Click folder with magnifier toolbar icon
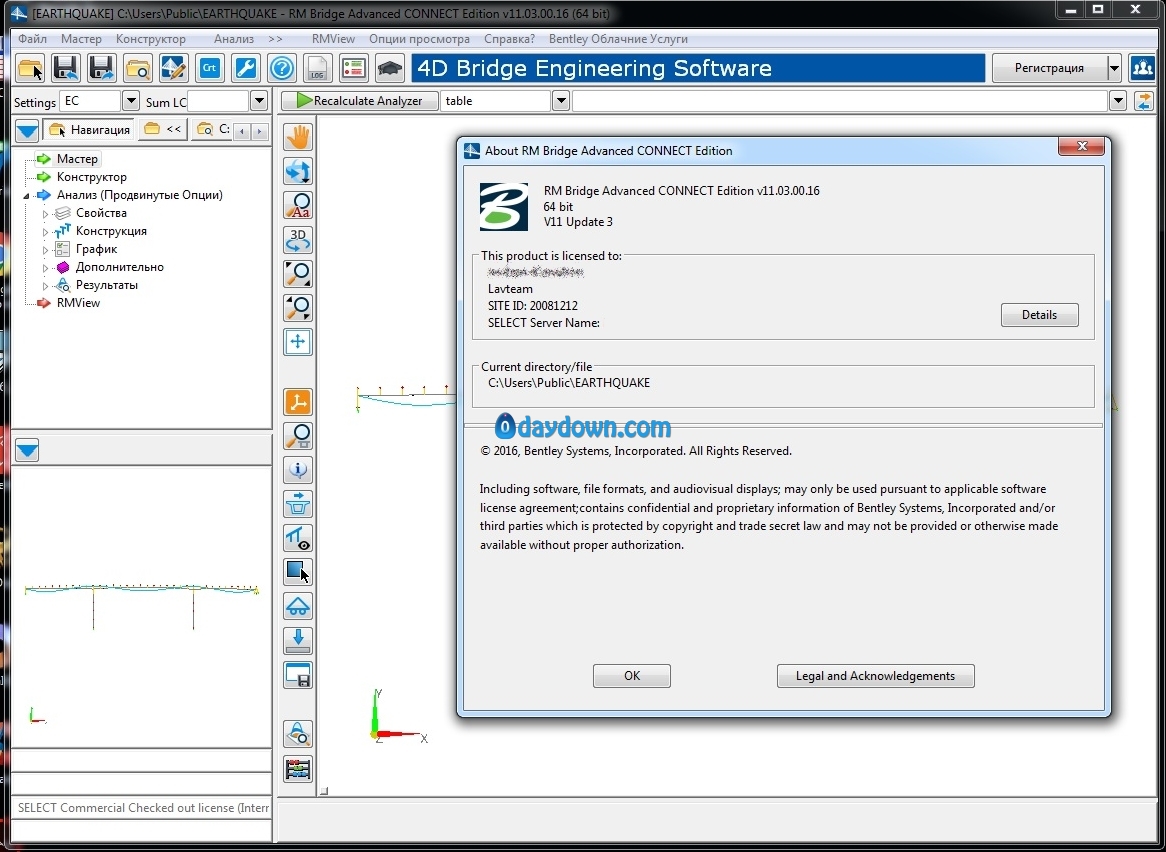1166x852 pixels. point(138,68)
